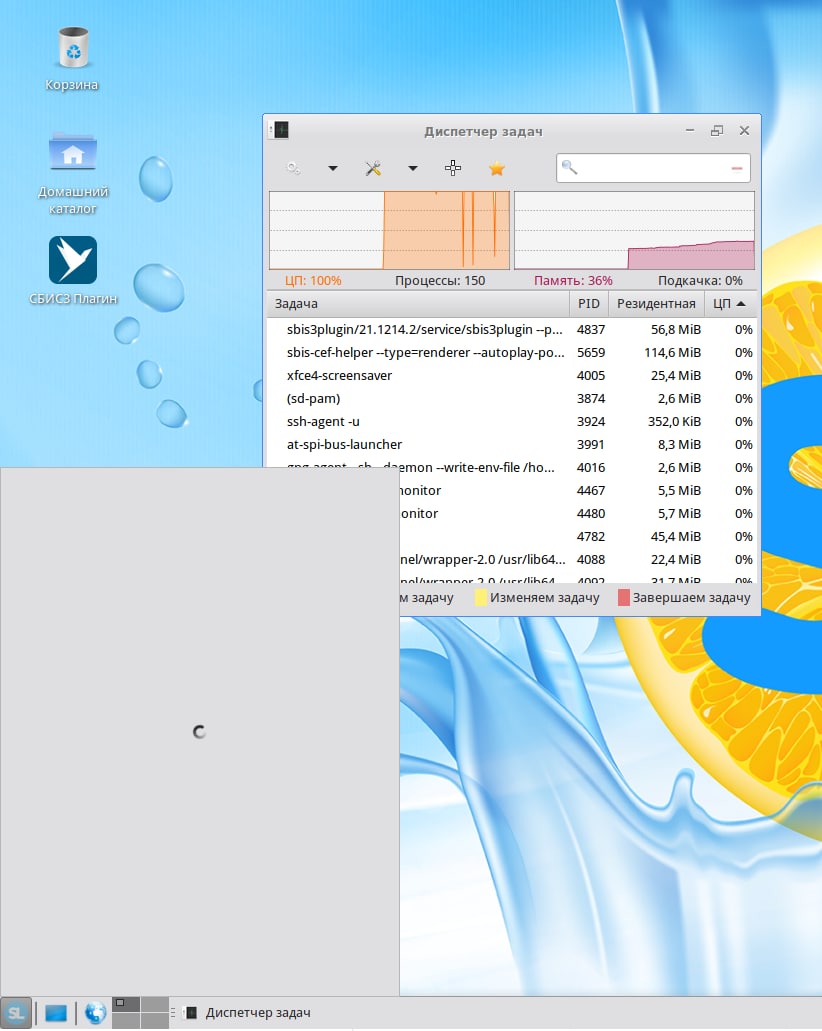Click the 25,4 MiB memory value
The width and height of the screenshot is (822, 1031).
pyautogui.click(x=675, y=375)
